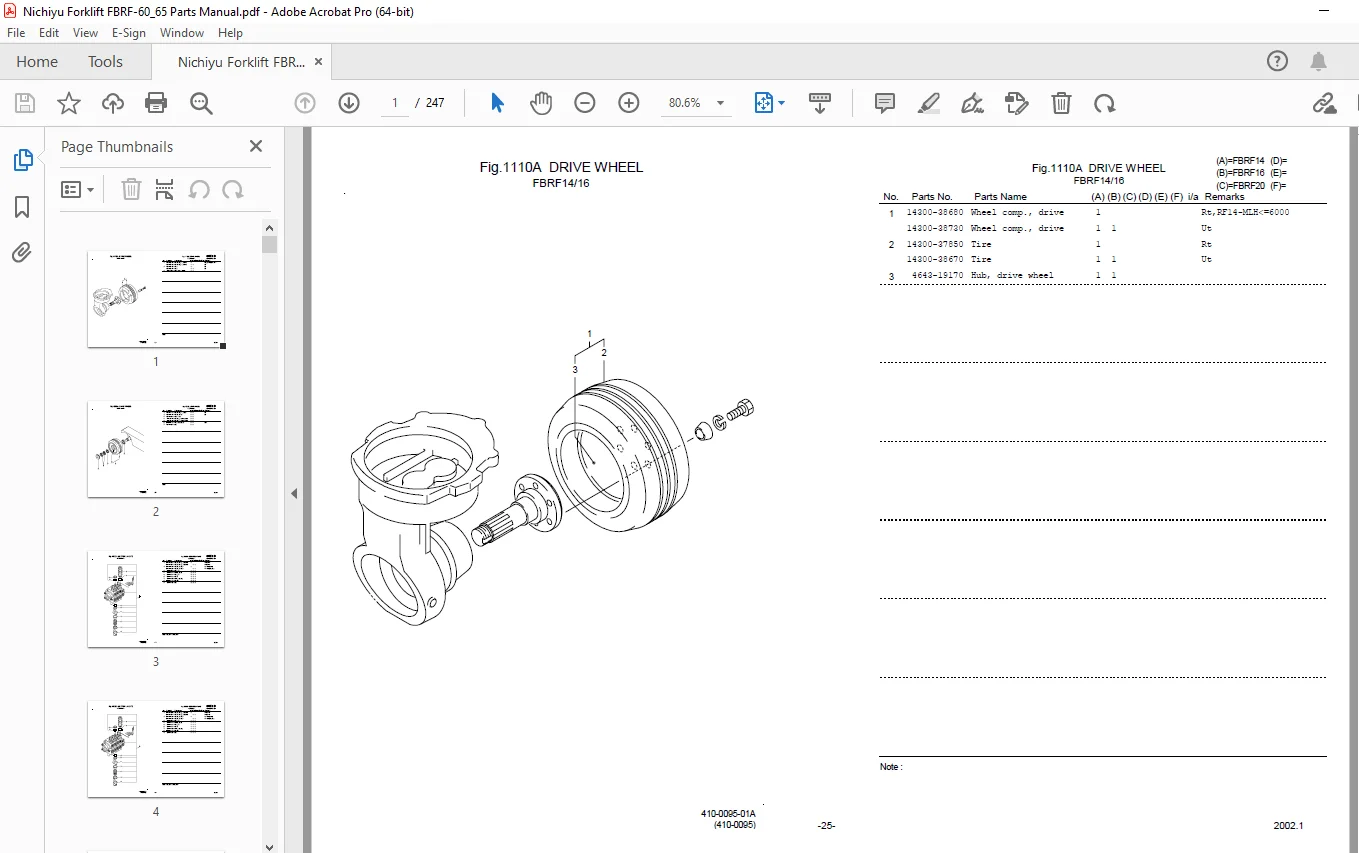The image size is (1359, 853).
Task: Show the Bookmarks navigation pane
Action: 22,206
